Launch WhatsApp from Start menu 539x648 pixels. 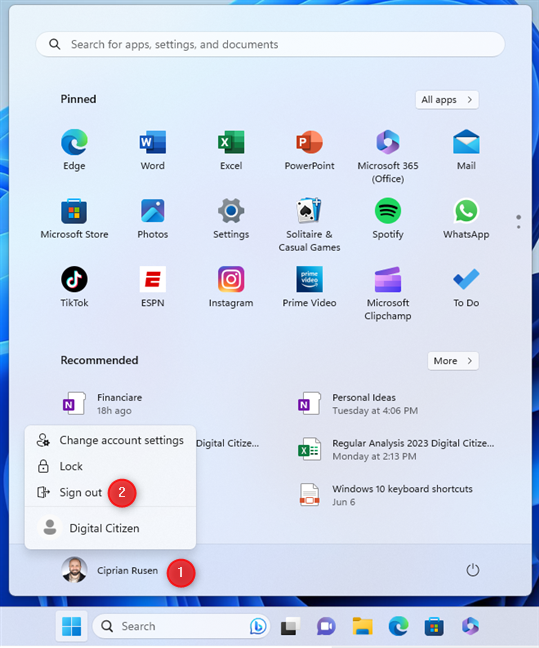466,218
